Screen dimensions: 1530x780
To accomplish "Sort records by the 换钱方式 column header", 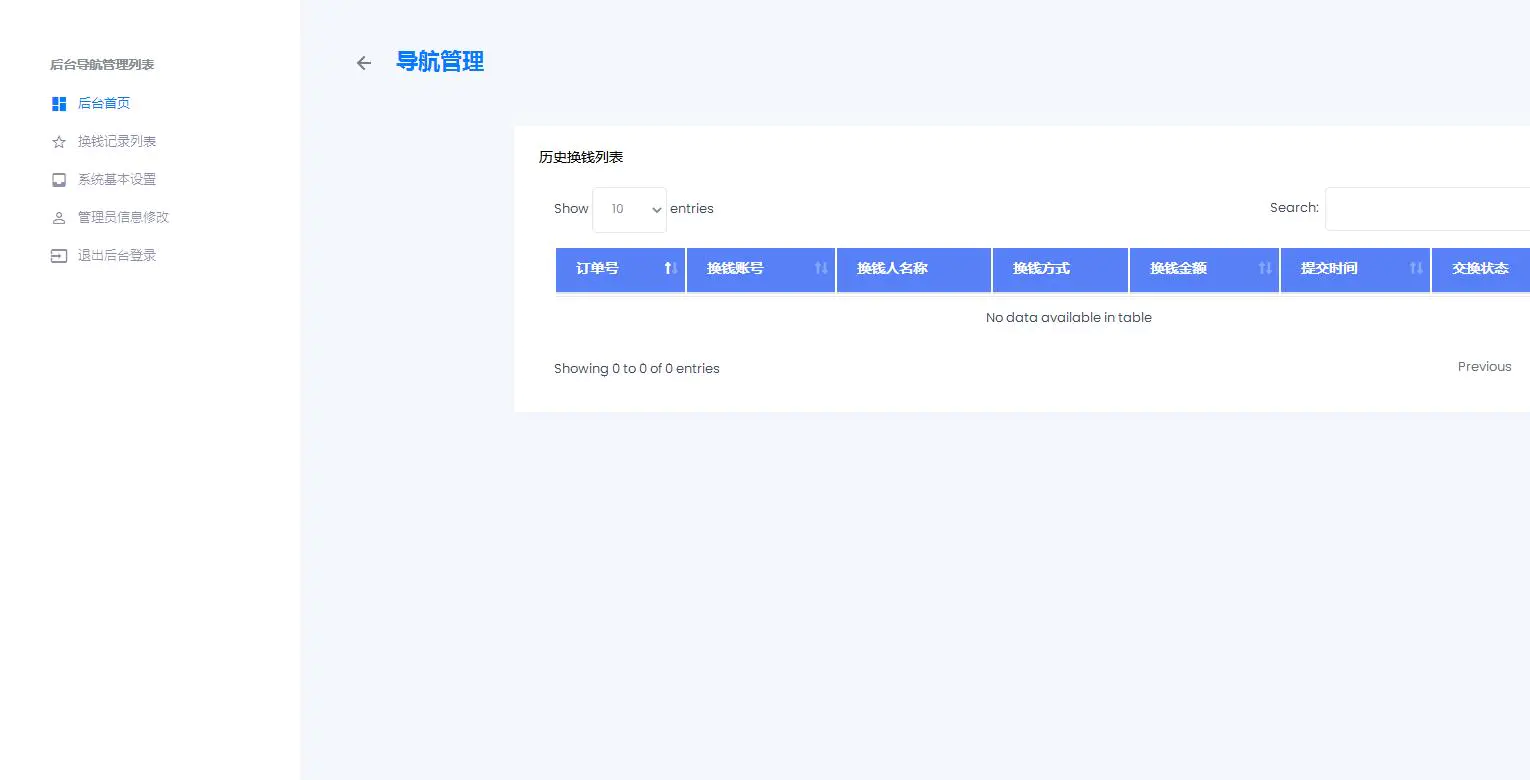I will (1045, 269).
